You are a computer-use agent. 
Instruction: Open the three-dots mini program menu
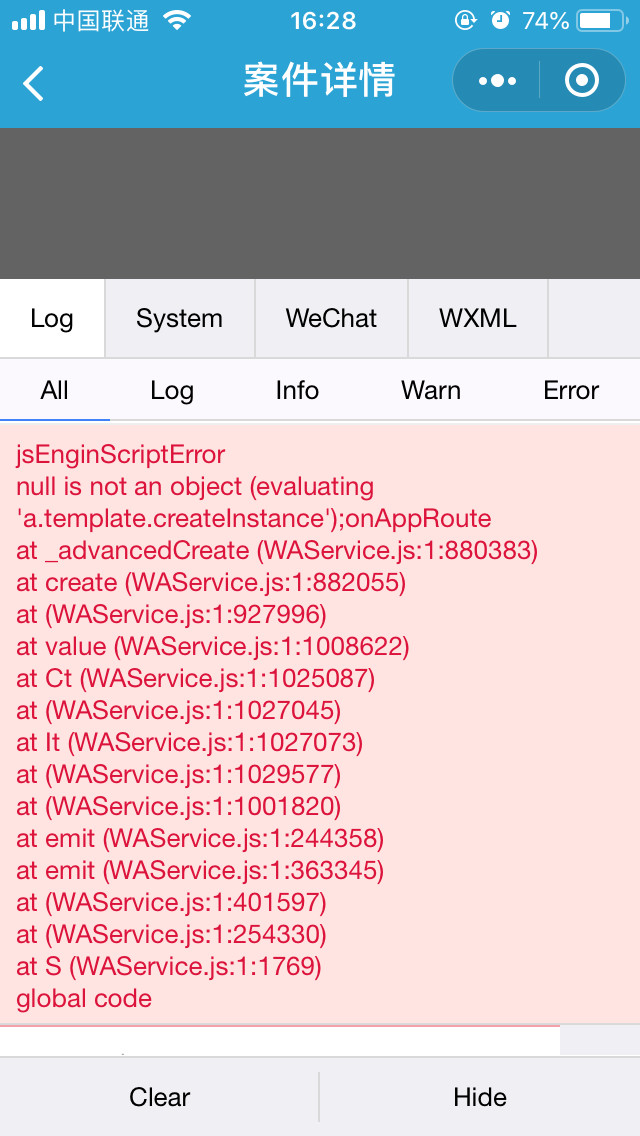tap(497, 80)
